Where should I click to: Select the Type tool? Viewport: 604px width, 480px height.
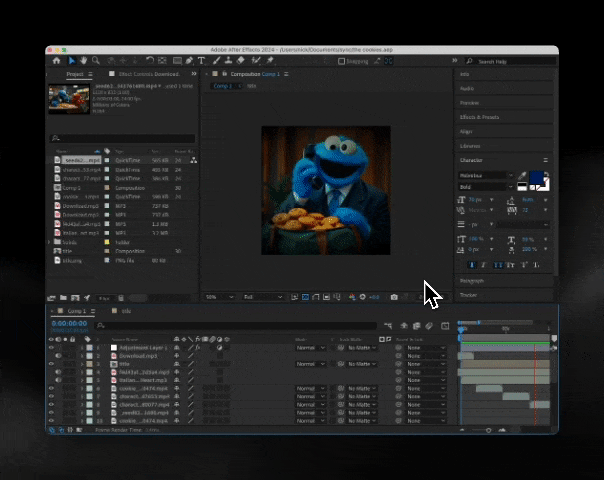(201, 60)
